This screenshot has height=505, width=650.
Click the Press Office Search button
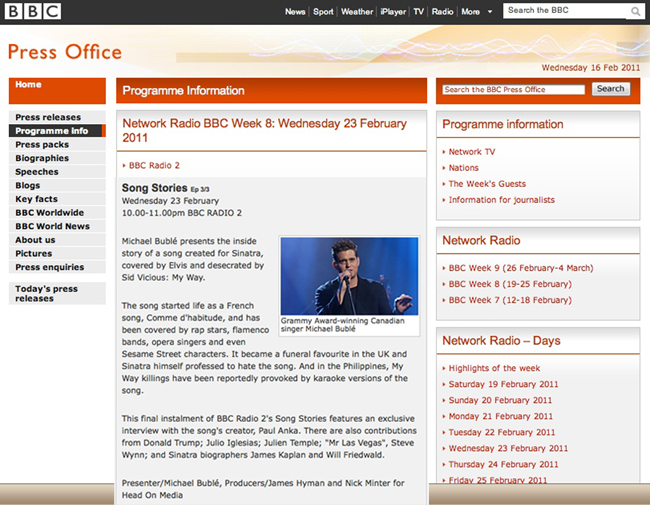pyautogui.click(x=611, y=89)
